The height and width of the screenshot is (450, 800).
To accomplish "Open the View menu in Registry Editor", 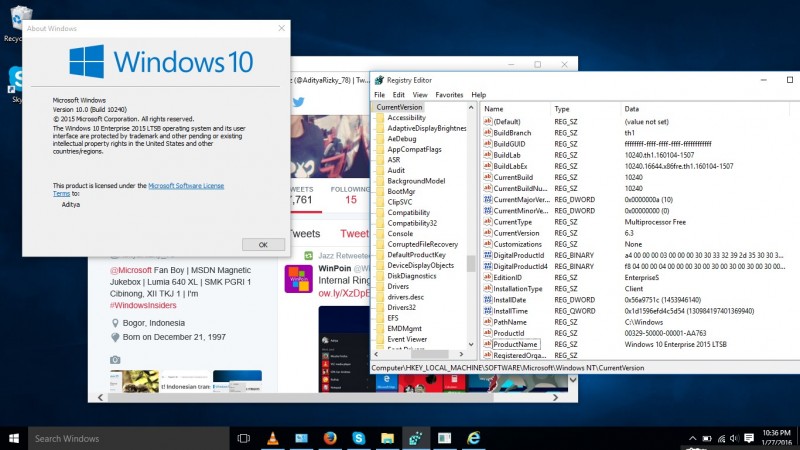I will pos(420,95).
